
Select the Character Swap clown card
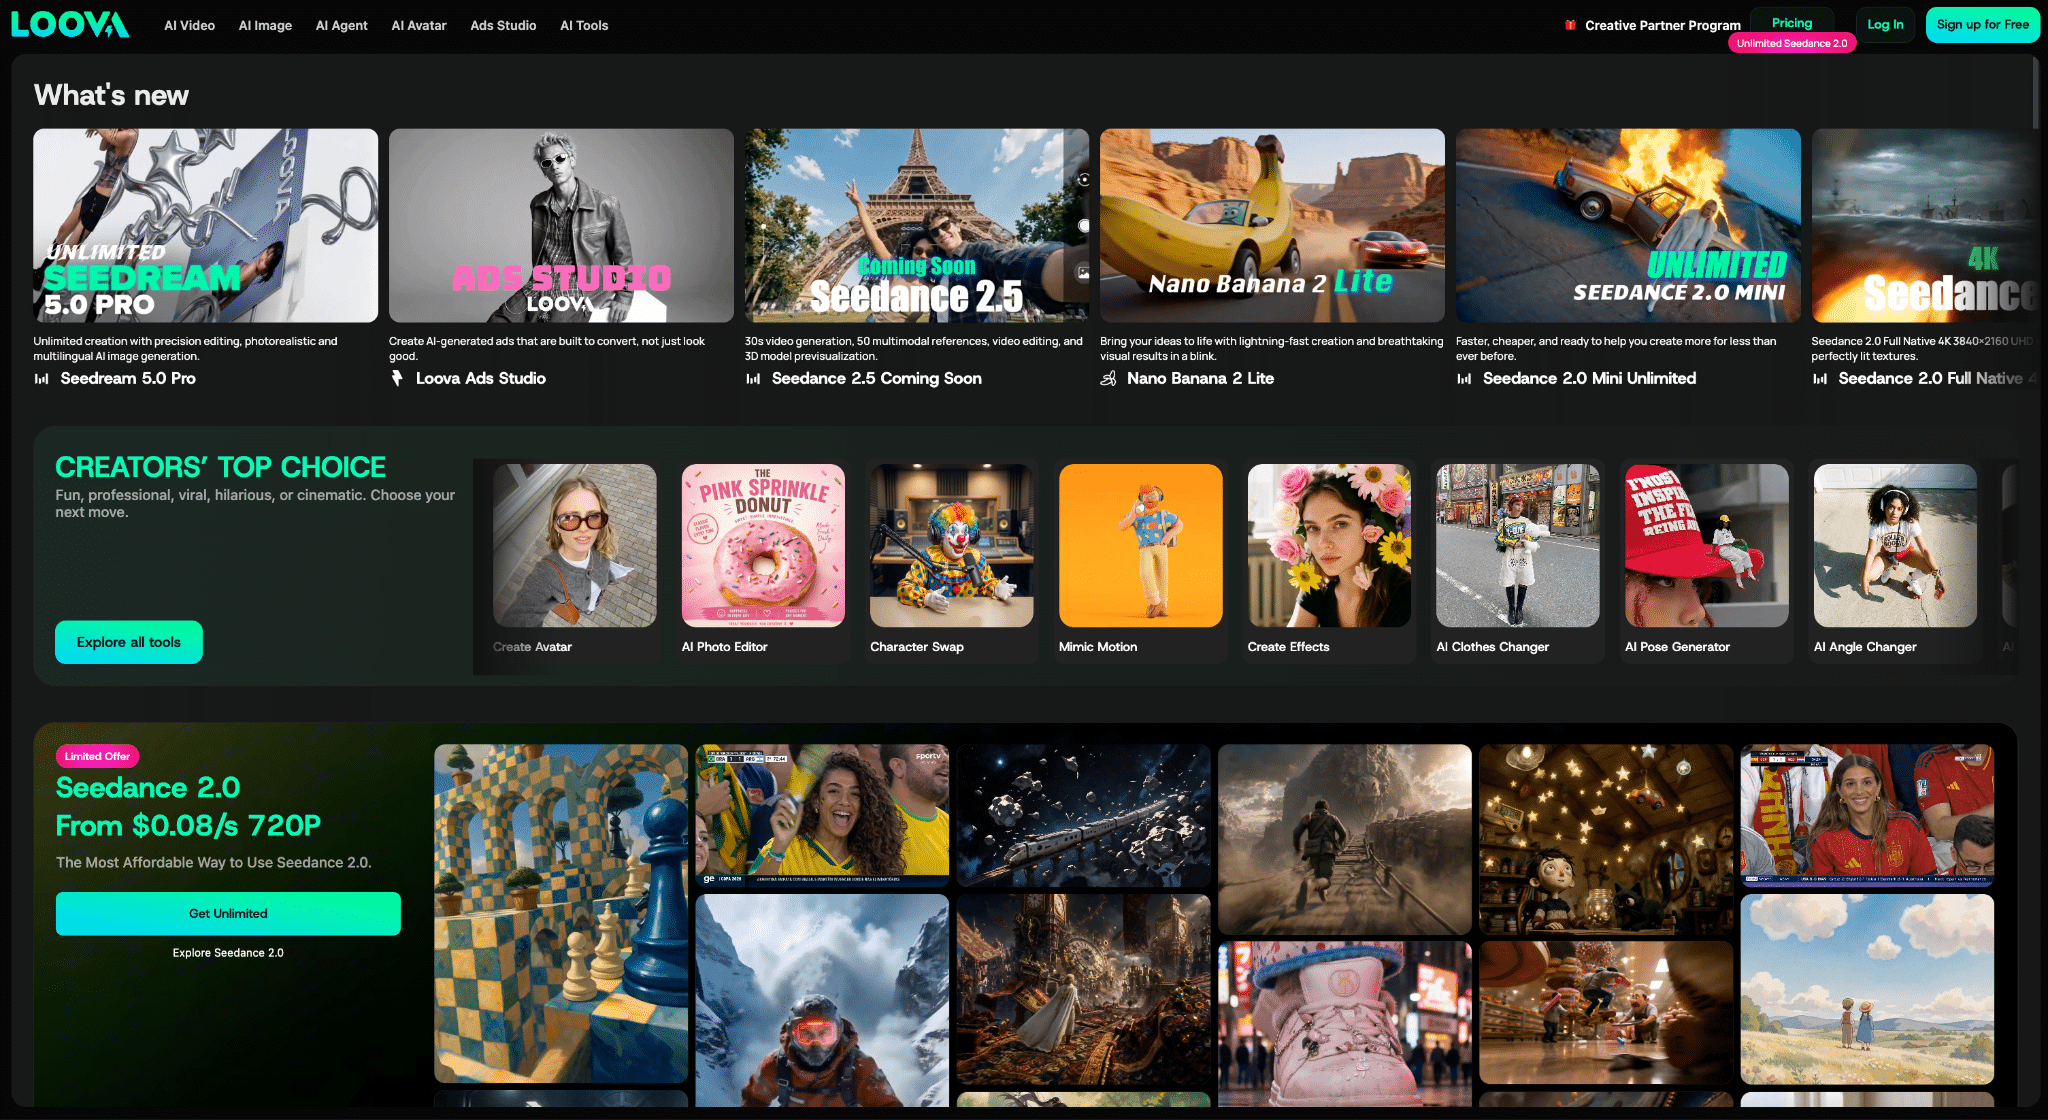952,560
